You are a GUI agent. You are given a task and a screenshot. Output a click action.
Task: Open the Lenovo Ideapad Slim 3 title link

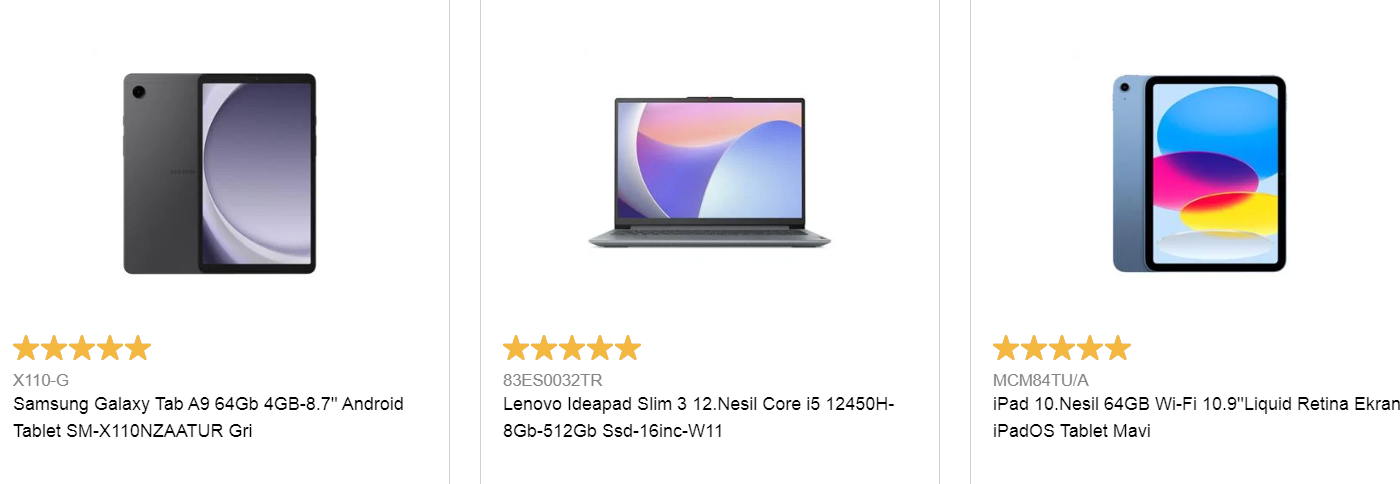tap(698, 418)
